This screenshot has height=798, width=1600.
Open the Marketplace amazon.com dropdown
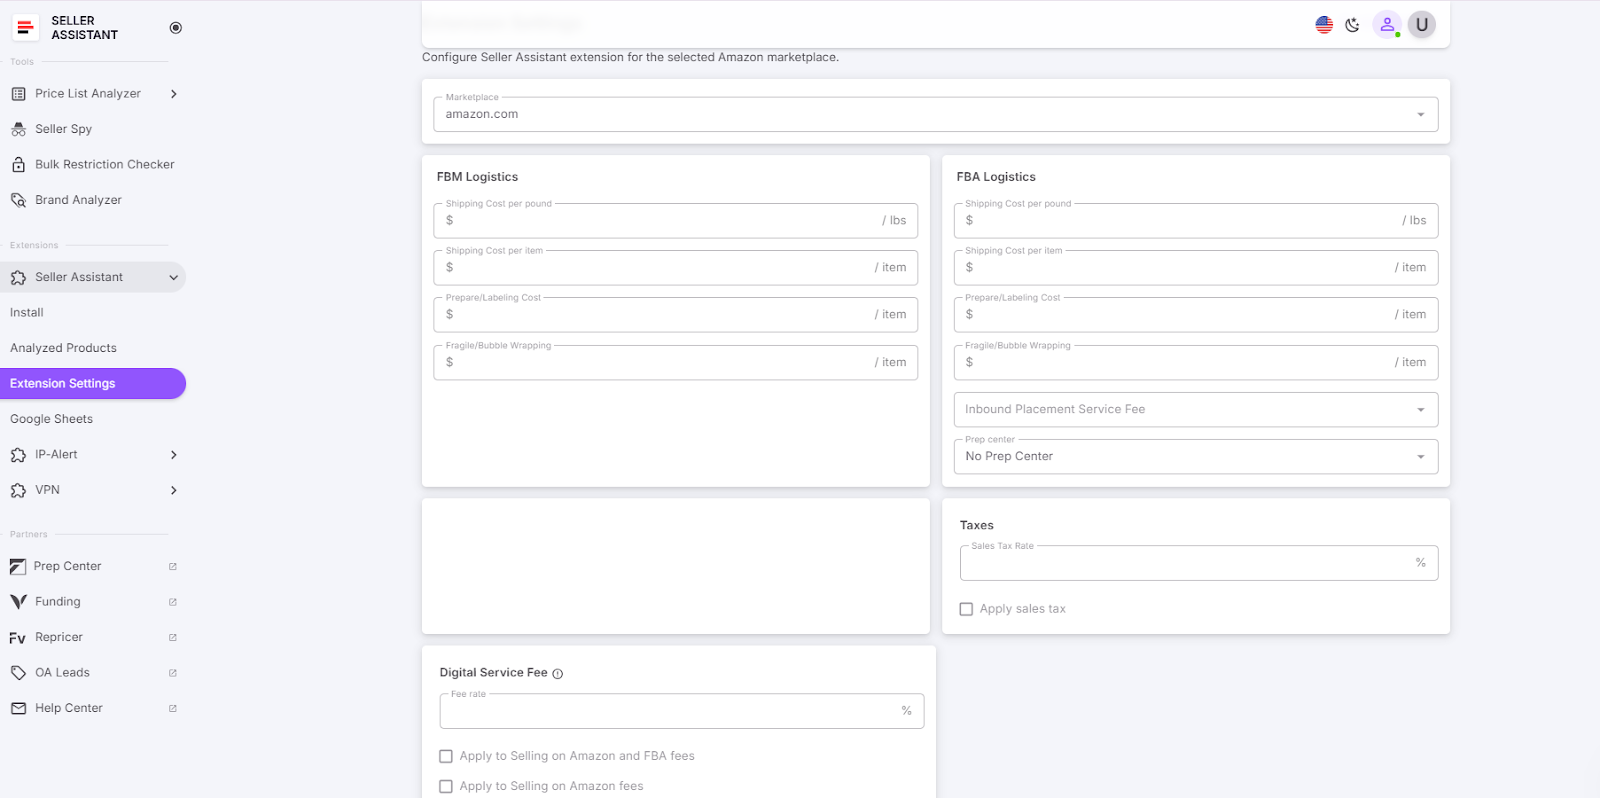(x=936, y=114)
